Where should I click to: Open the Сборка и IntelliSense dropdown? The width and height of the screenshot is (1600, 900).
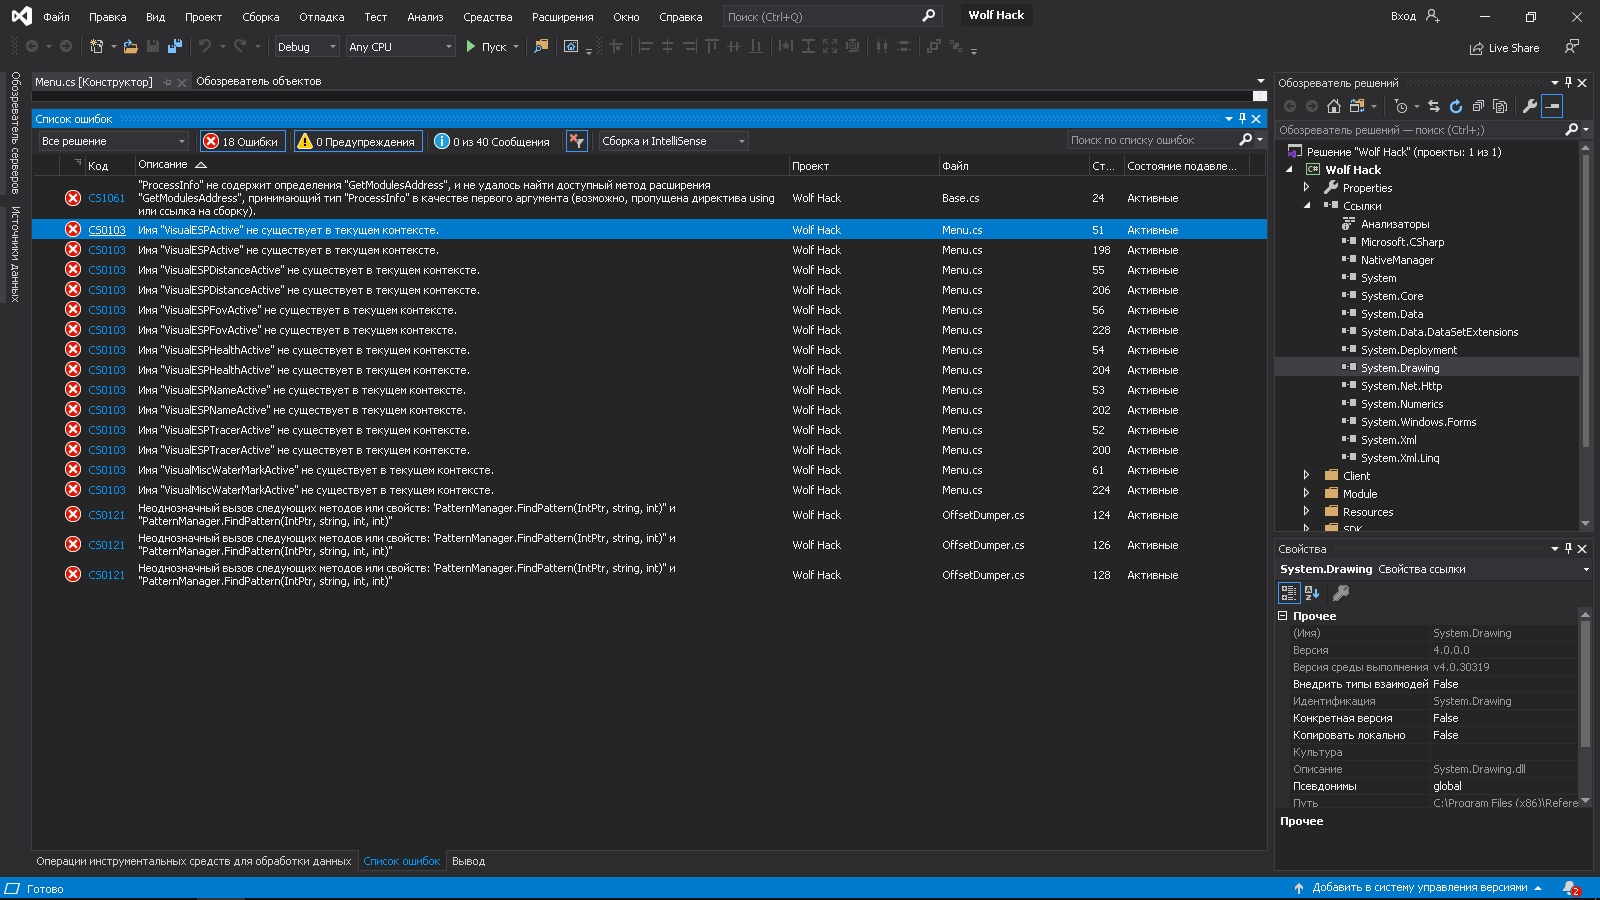point(673,141)
